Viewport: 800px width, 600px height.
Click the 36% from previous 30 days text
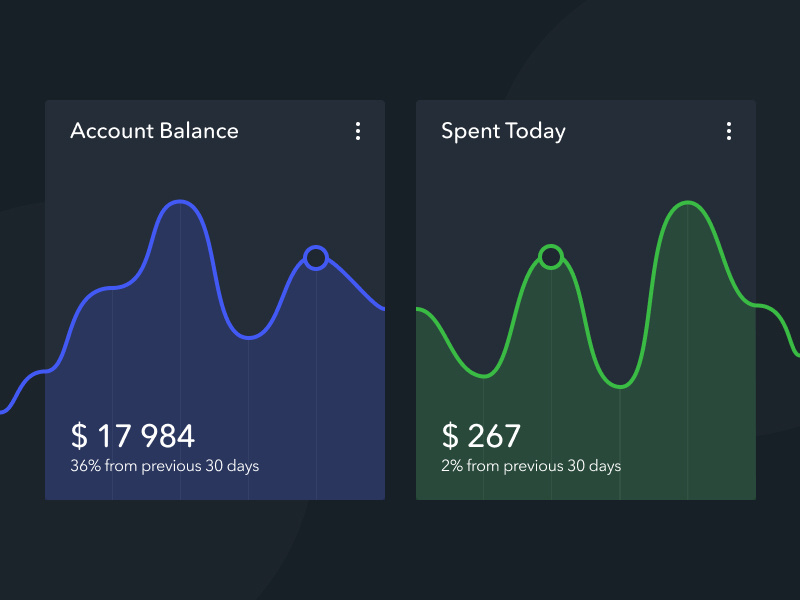pos(164,466)
